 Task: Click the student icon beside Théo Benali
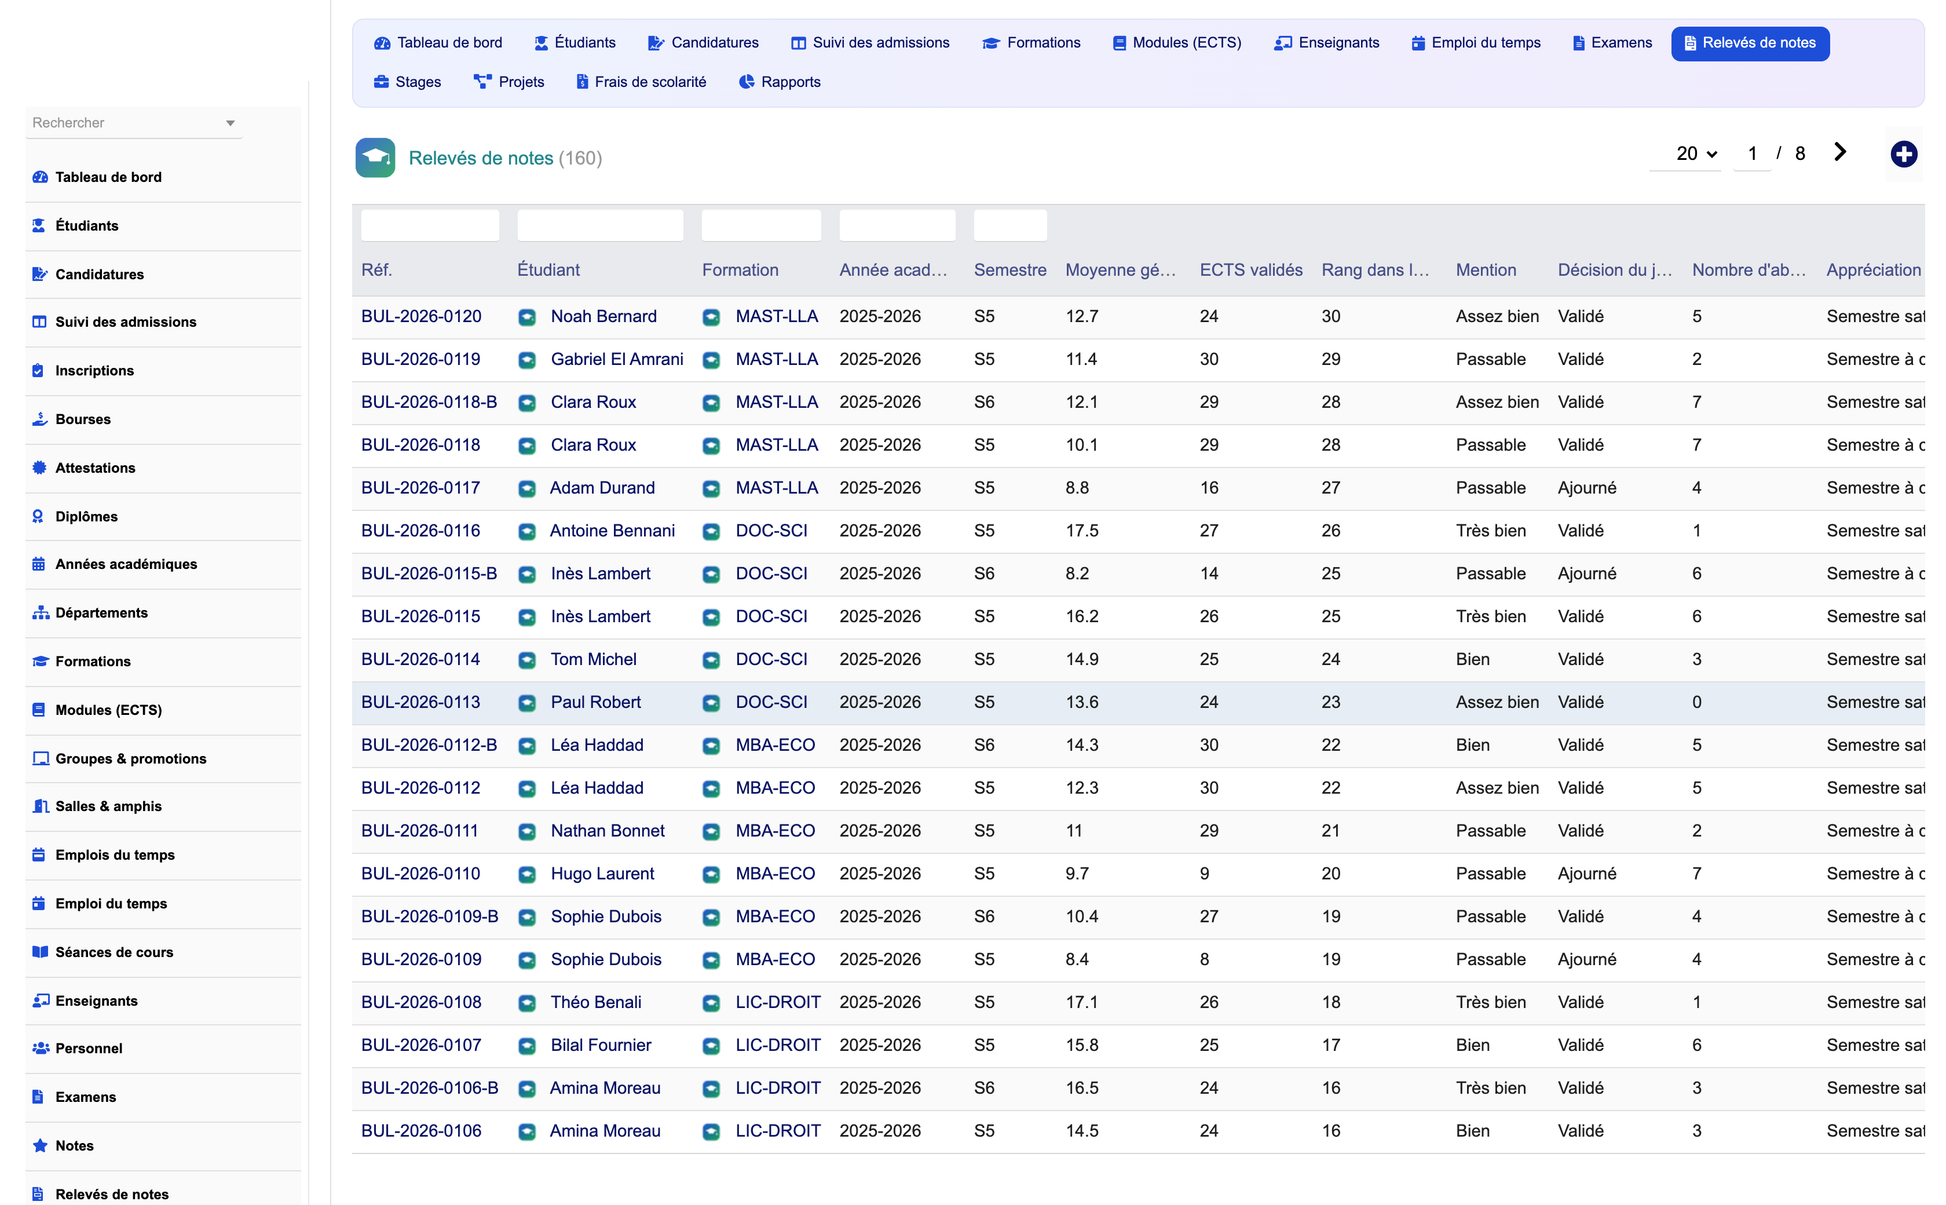(x=527, y=1003)
